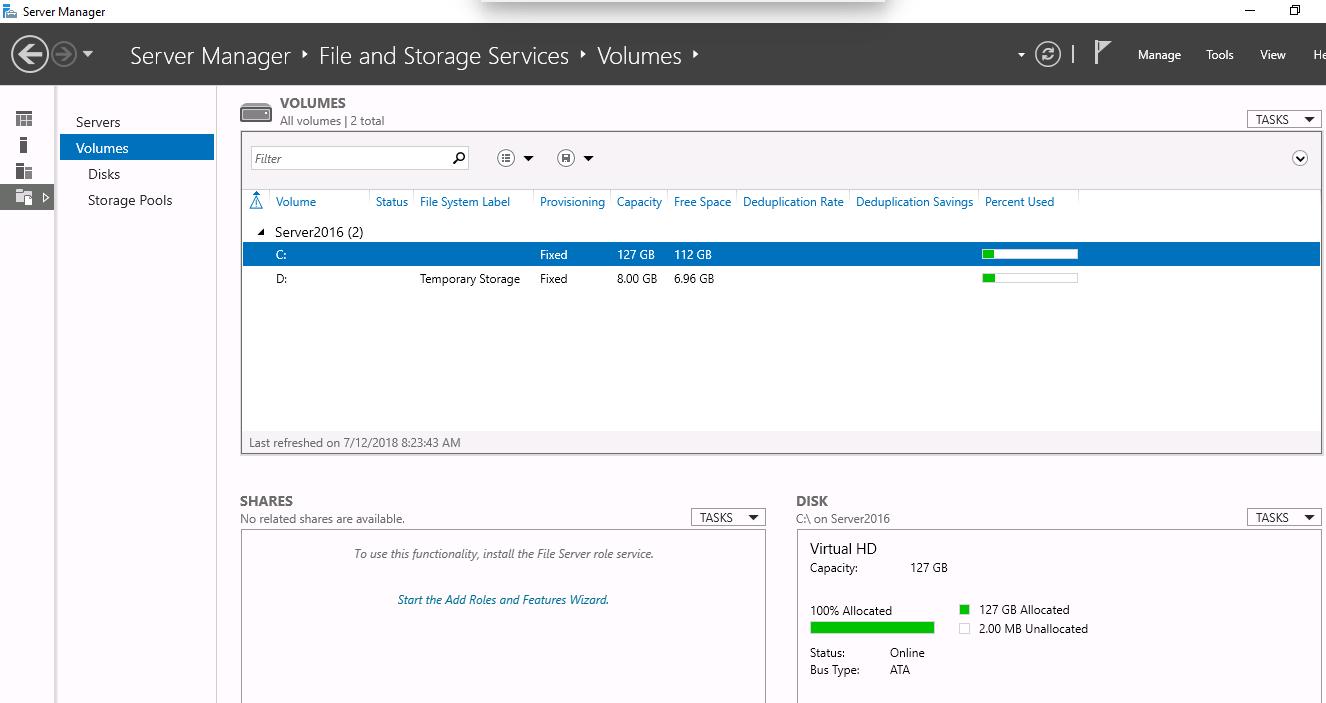
Task: Click the File and Storage Services icon
Action: 24,197
